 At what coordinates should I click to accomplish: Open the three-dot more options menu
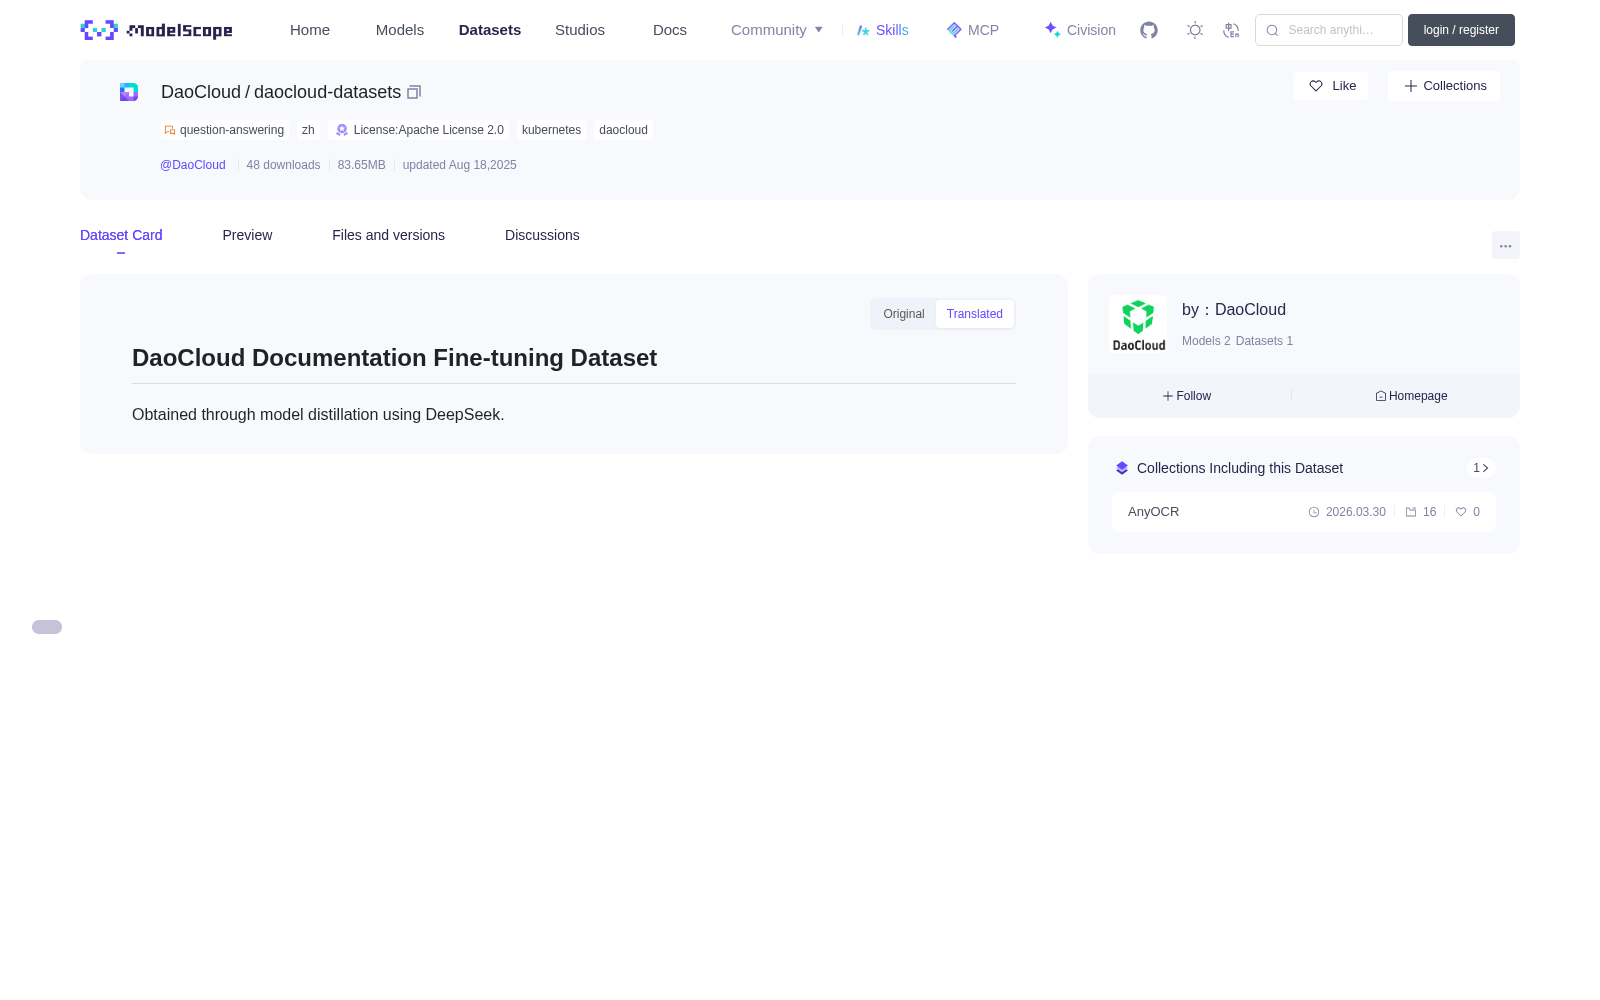1506,245
